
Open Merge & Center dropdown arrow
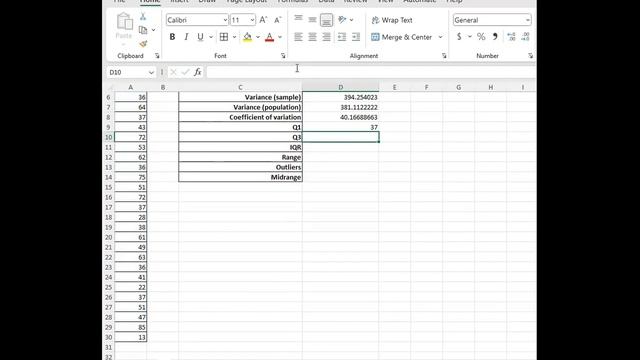click(x=440, y=37)
